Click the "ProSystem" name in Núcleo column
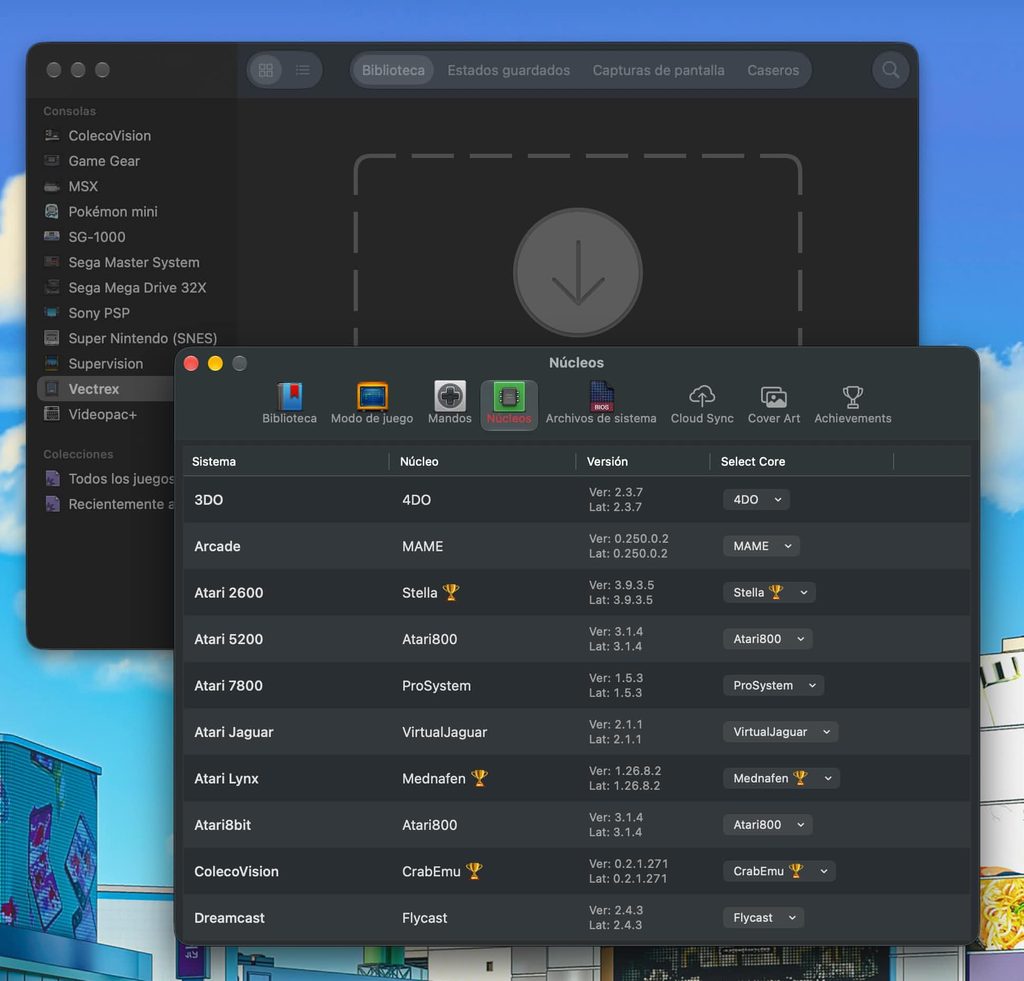This screenshot has width=1024, height=981. (x=436, y=686)
